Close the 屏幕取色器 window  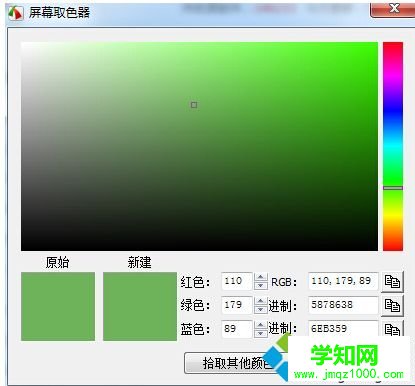point(394,8)
